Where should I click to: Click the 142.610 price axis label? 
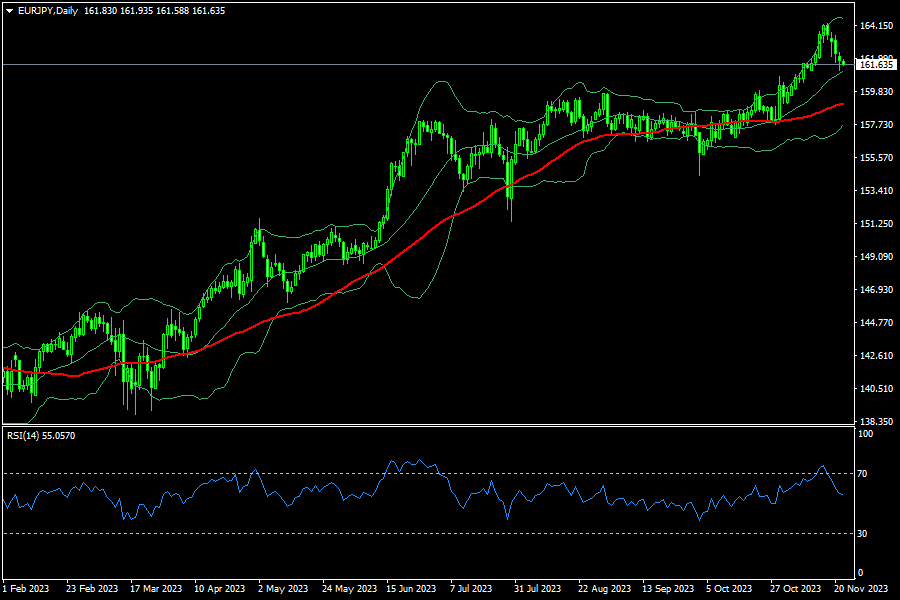876,356
